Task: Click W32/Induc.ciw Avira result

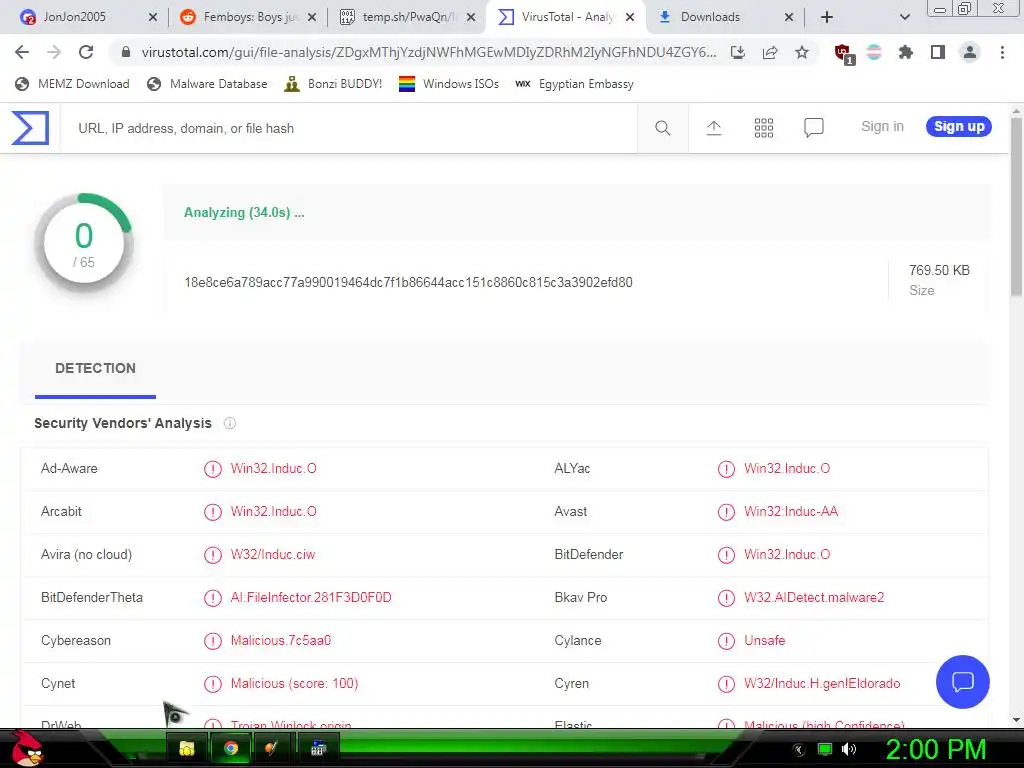Action: [x=273, y=555]
